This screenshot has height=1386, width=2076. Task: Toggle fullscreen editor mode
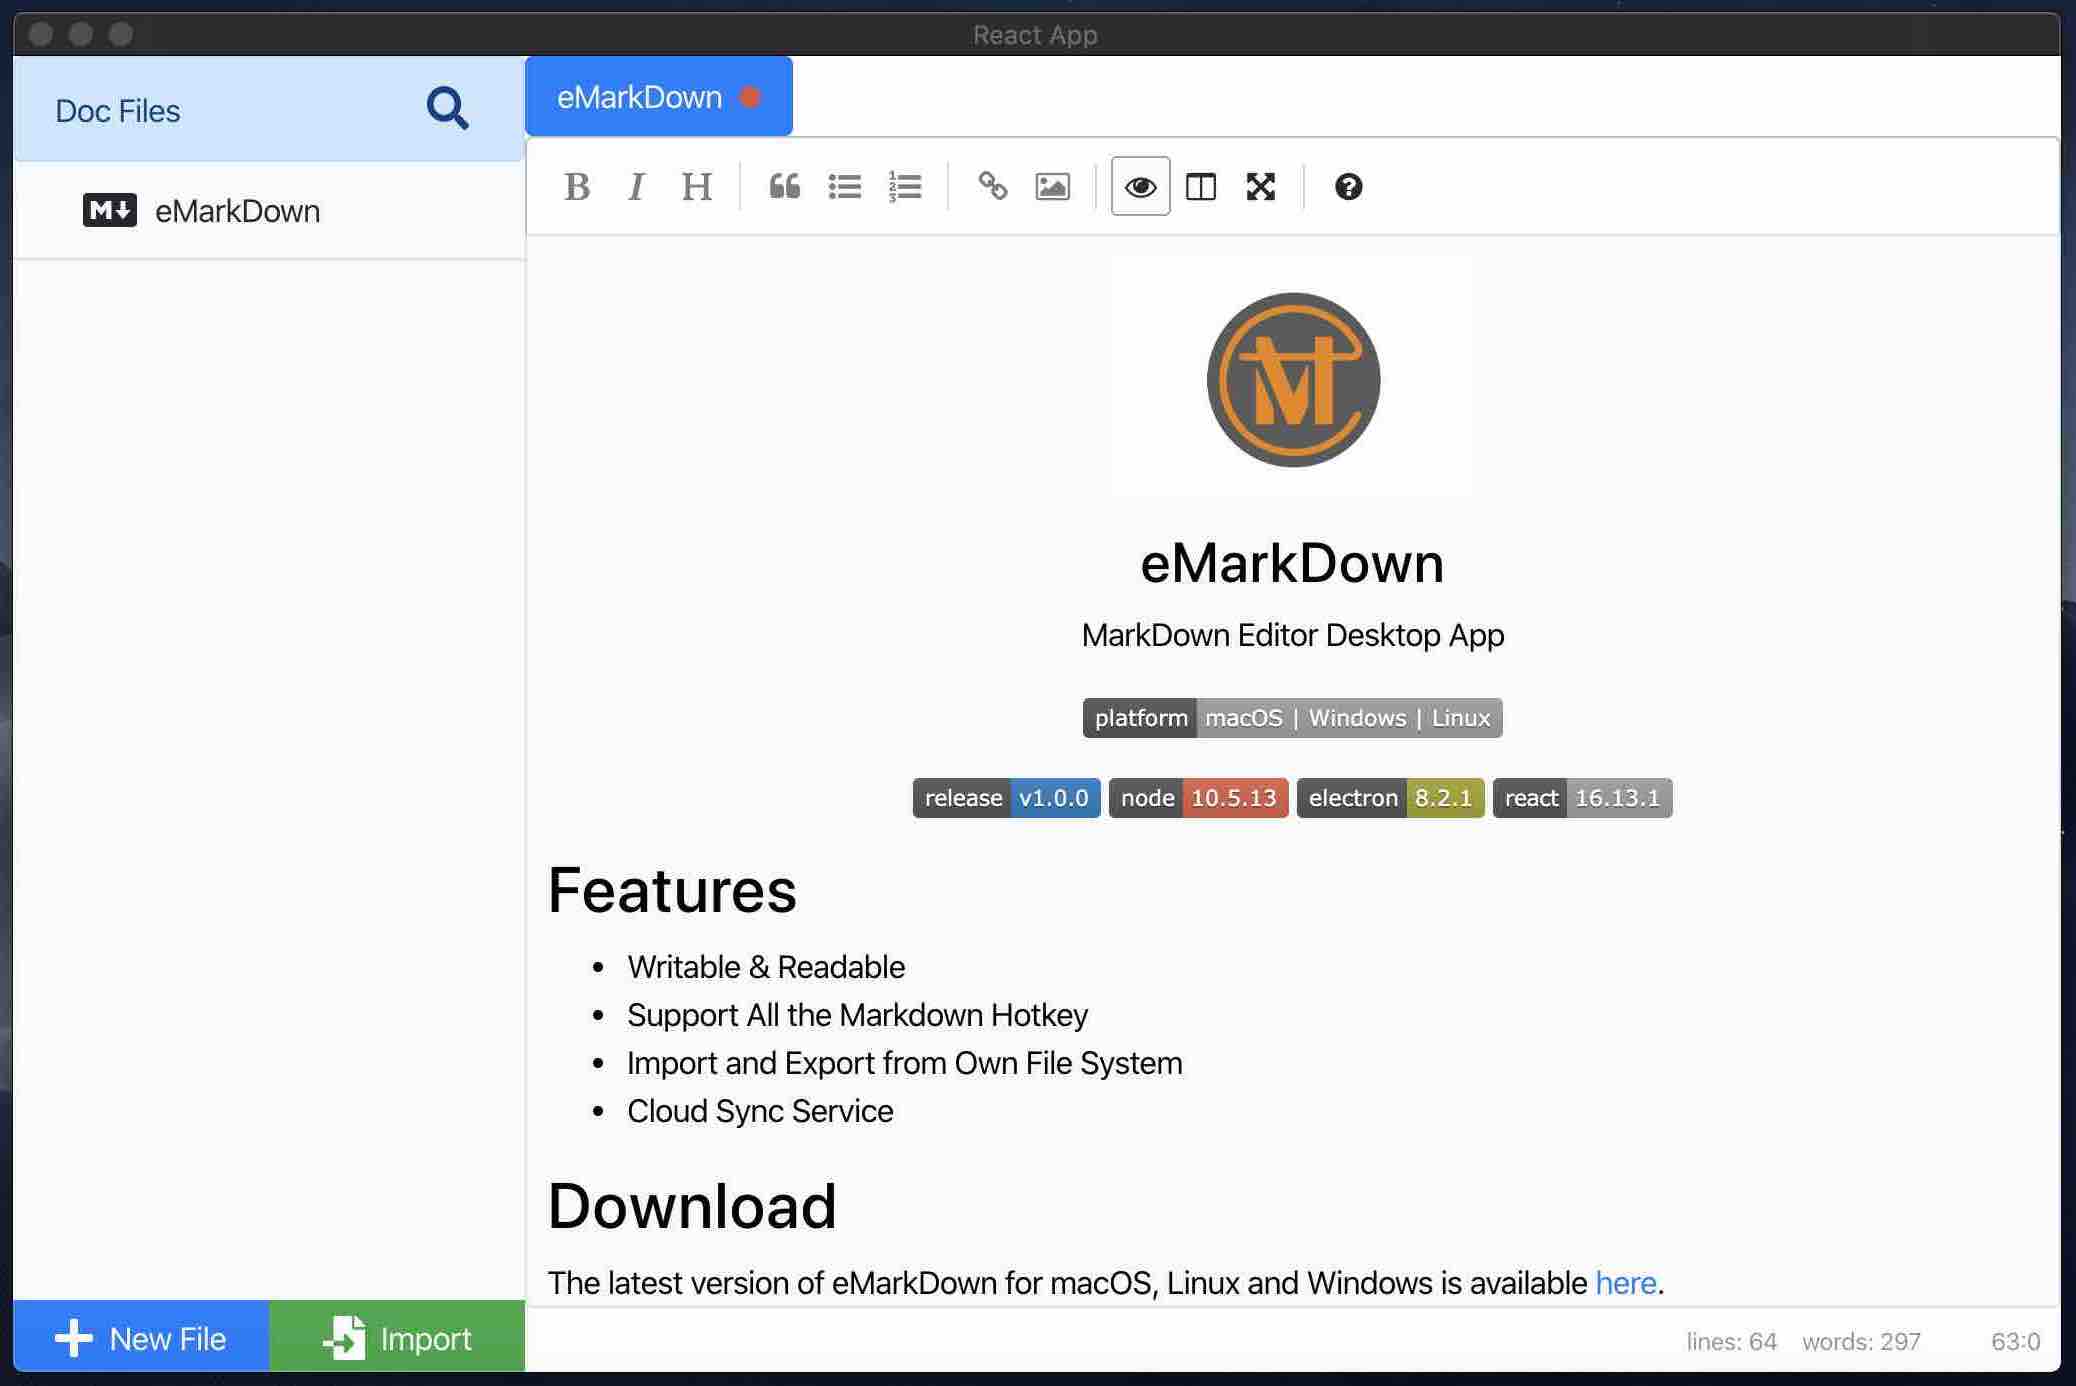1261,187
